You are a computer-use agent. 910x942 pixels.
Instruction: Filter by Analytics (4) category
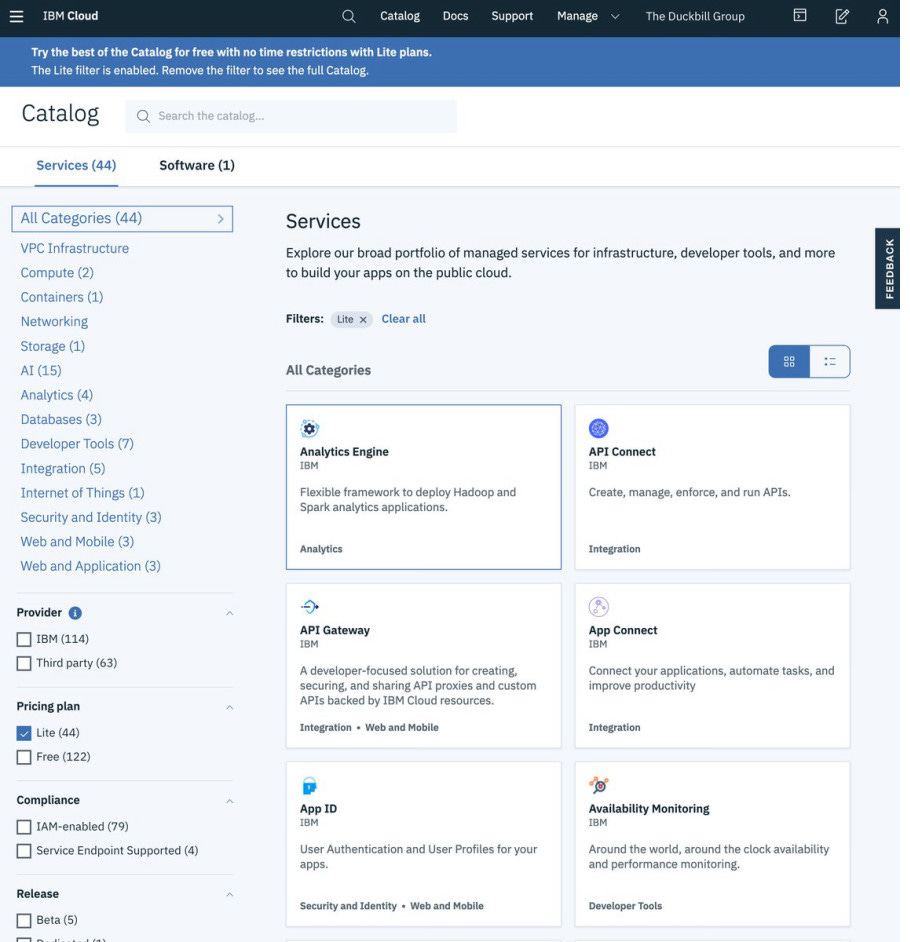[56, 395]
